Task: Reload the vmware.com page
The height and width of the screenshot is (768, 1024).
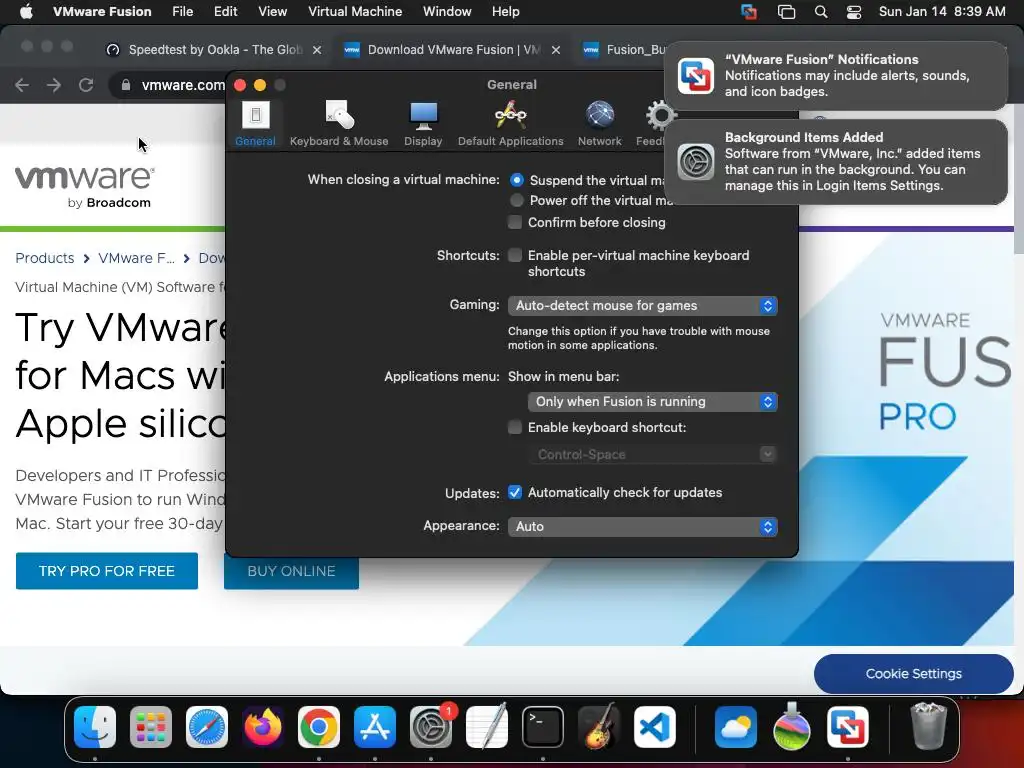Action: click(86, 85)
